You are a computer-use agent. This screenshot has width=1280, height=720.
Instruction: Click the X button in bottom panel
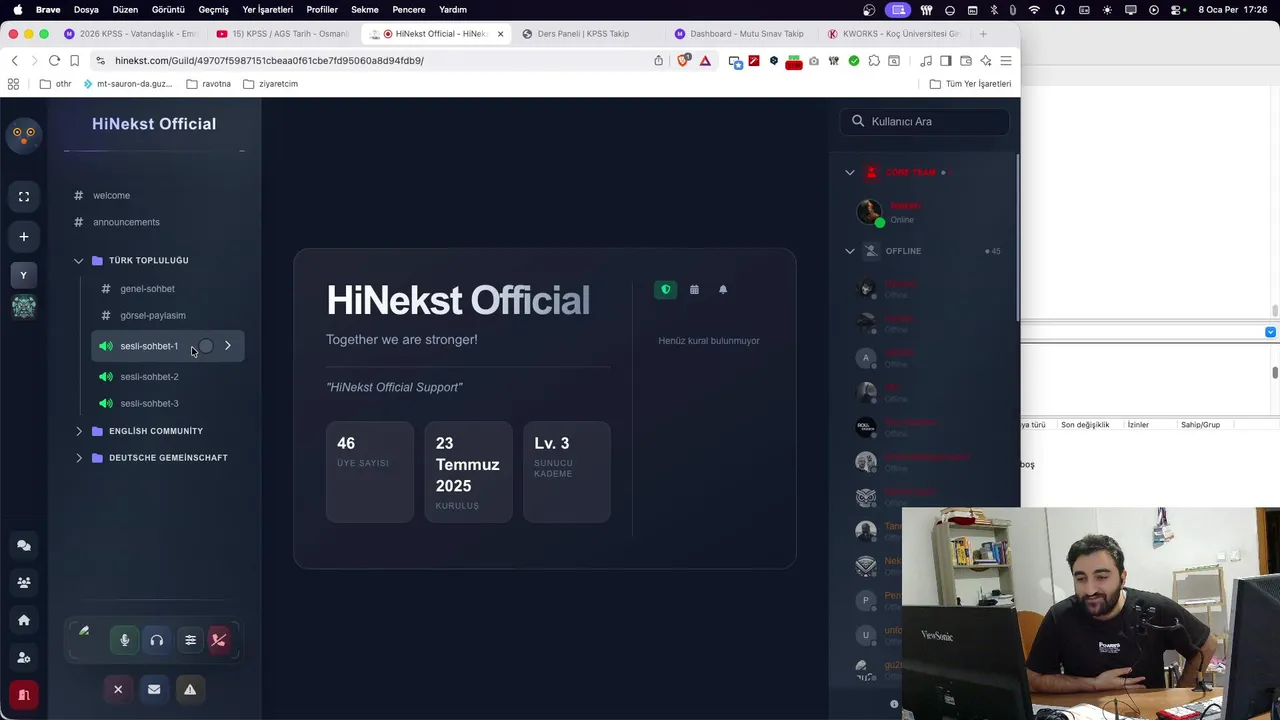[x=118, y=689]
